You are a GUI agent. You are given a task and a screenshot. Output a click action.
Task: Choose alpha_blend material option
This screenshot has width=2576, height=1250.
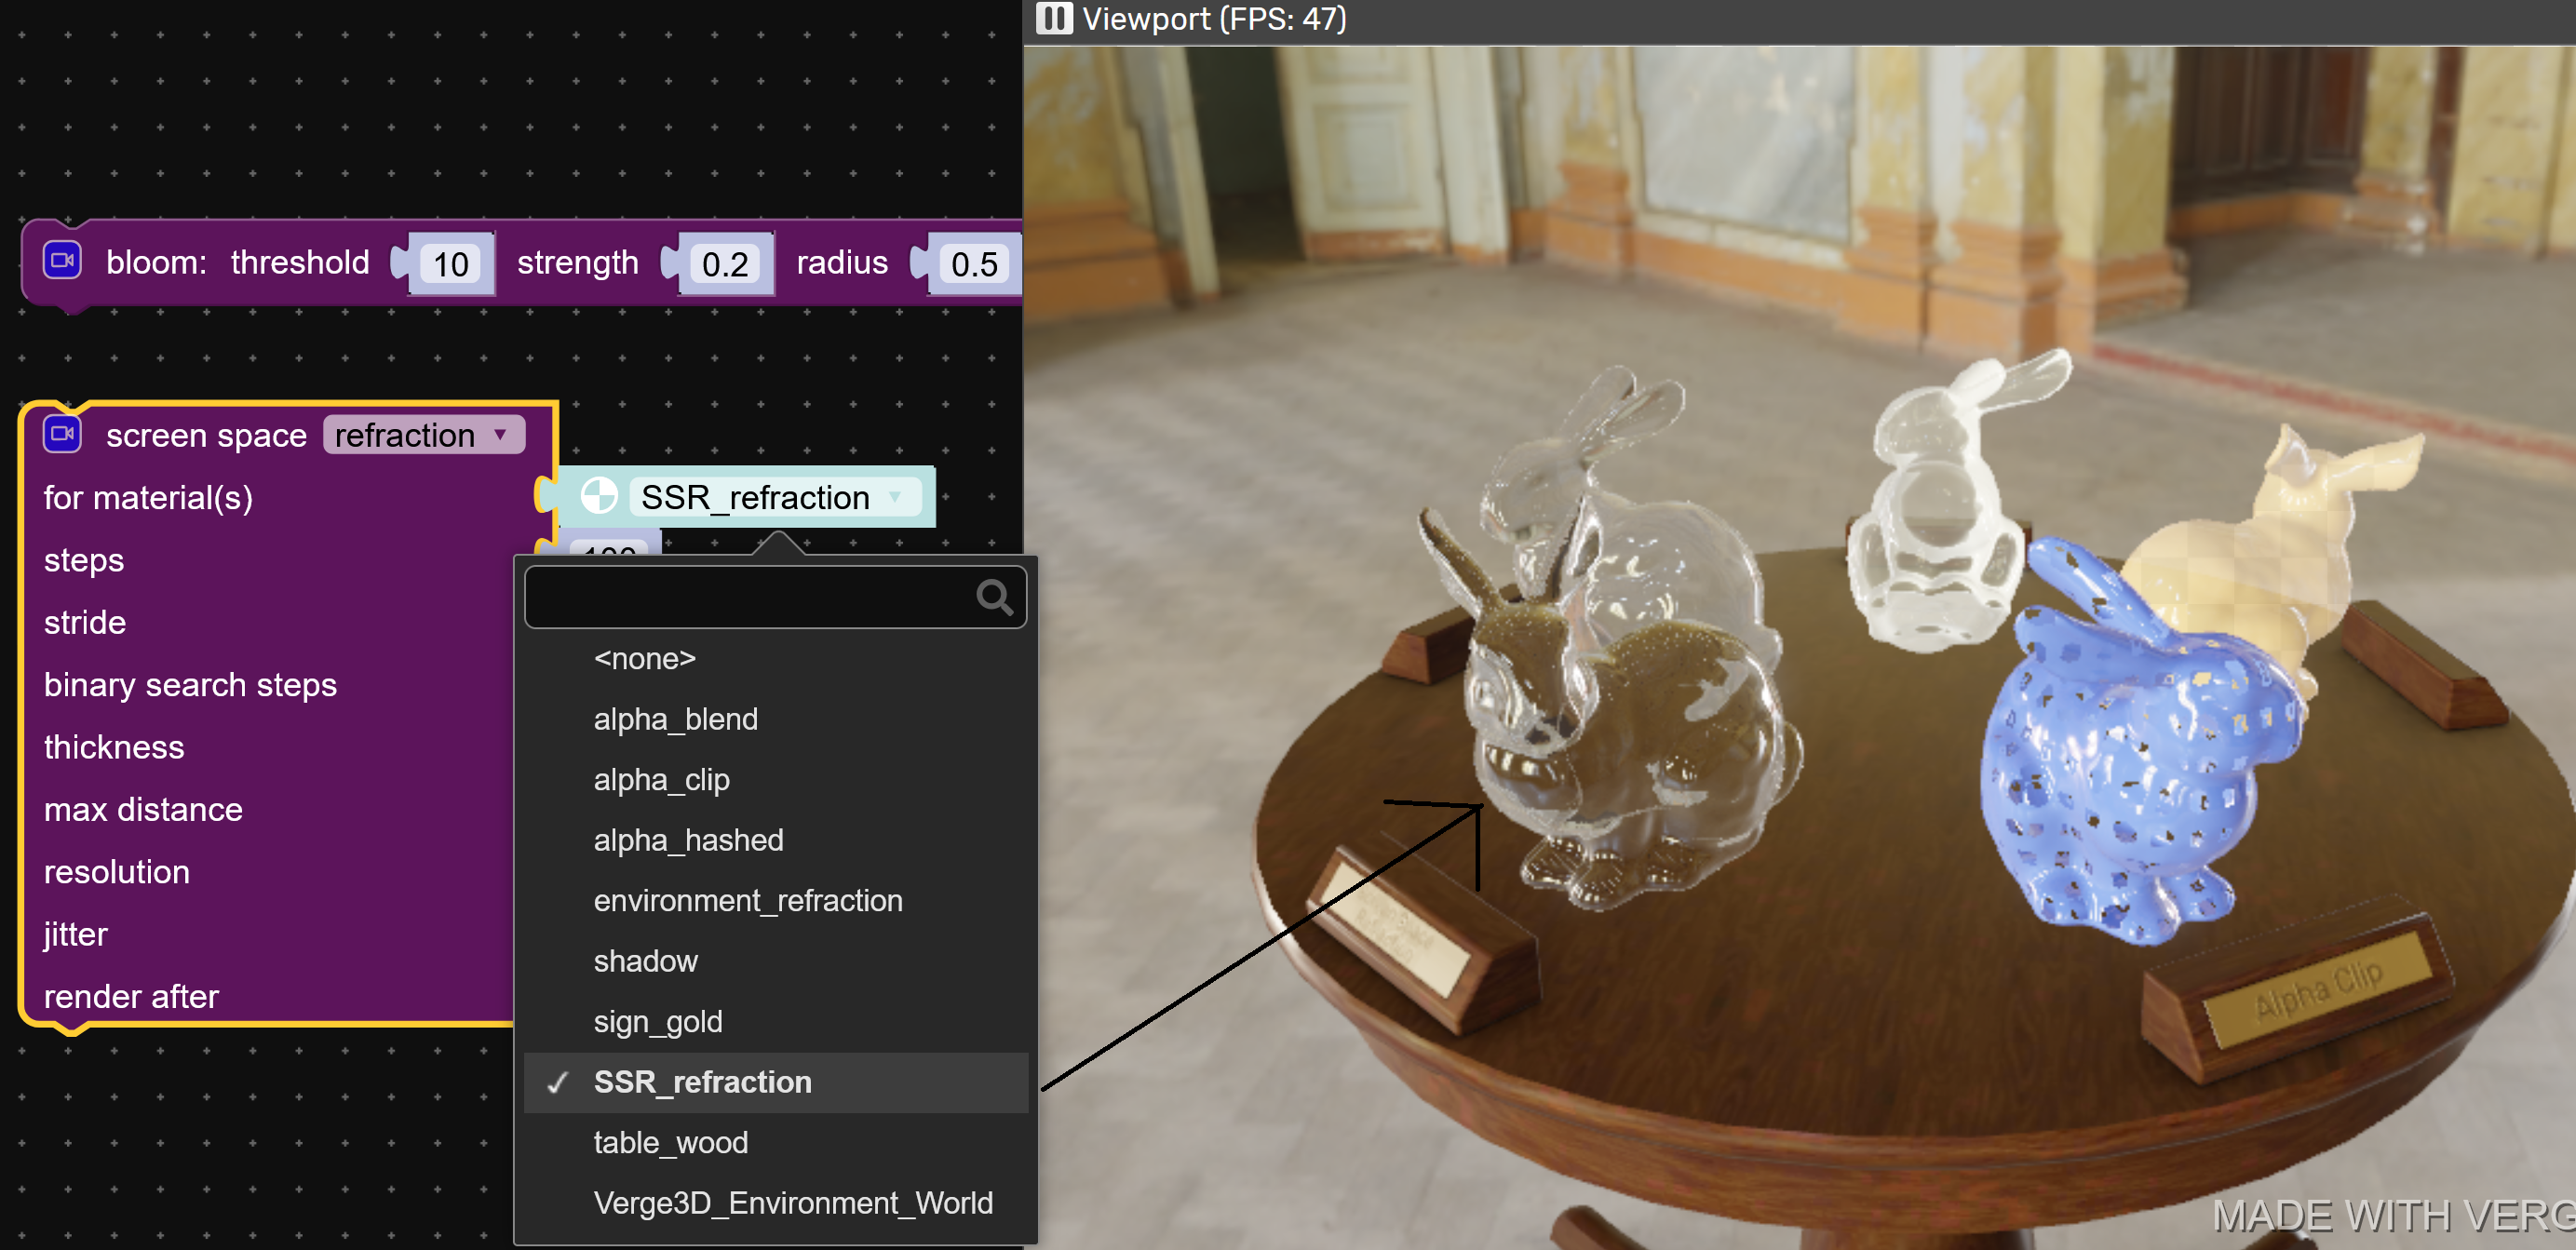tap(675, 719)
